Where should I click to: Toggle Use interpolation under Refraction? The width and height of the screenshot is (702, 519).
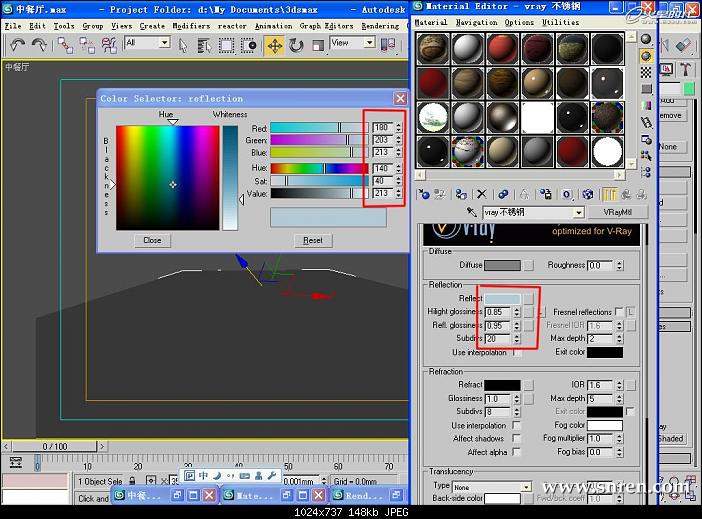coord(516,425)
